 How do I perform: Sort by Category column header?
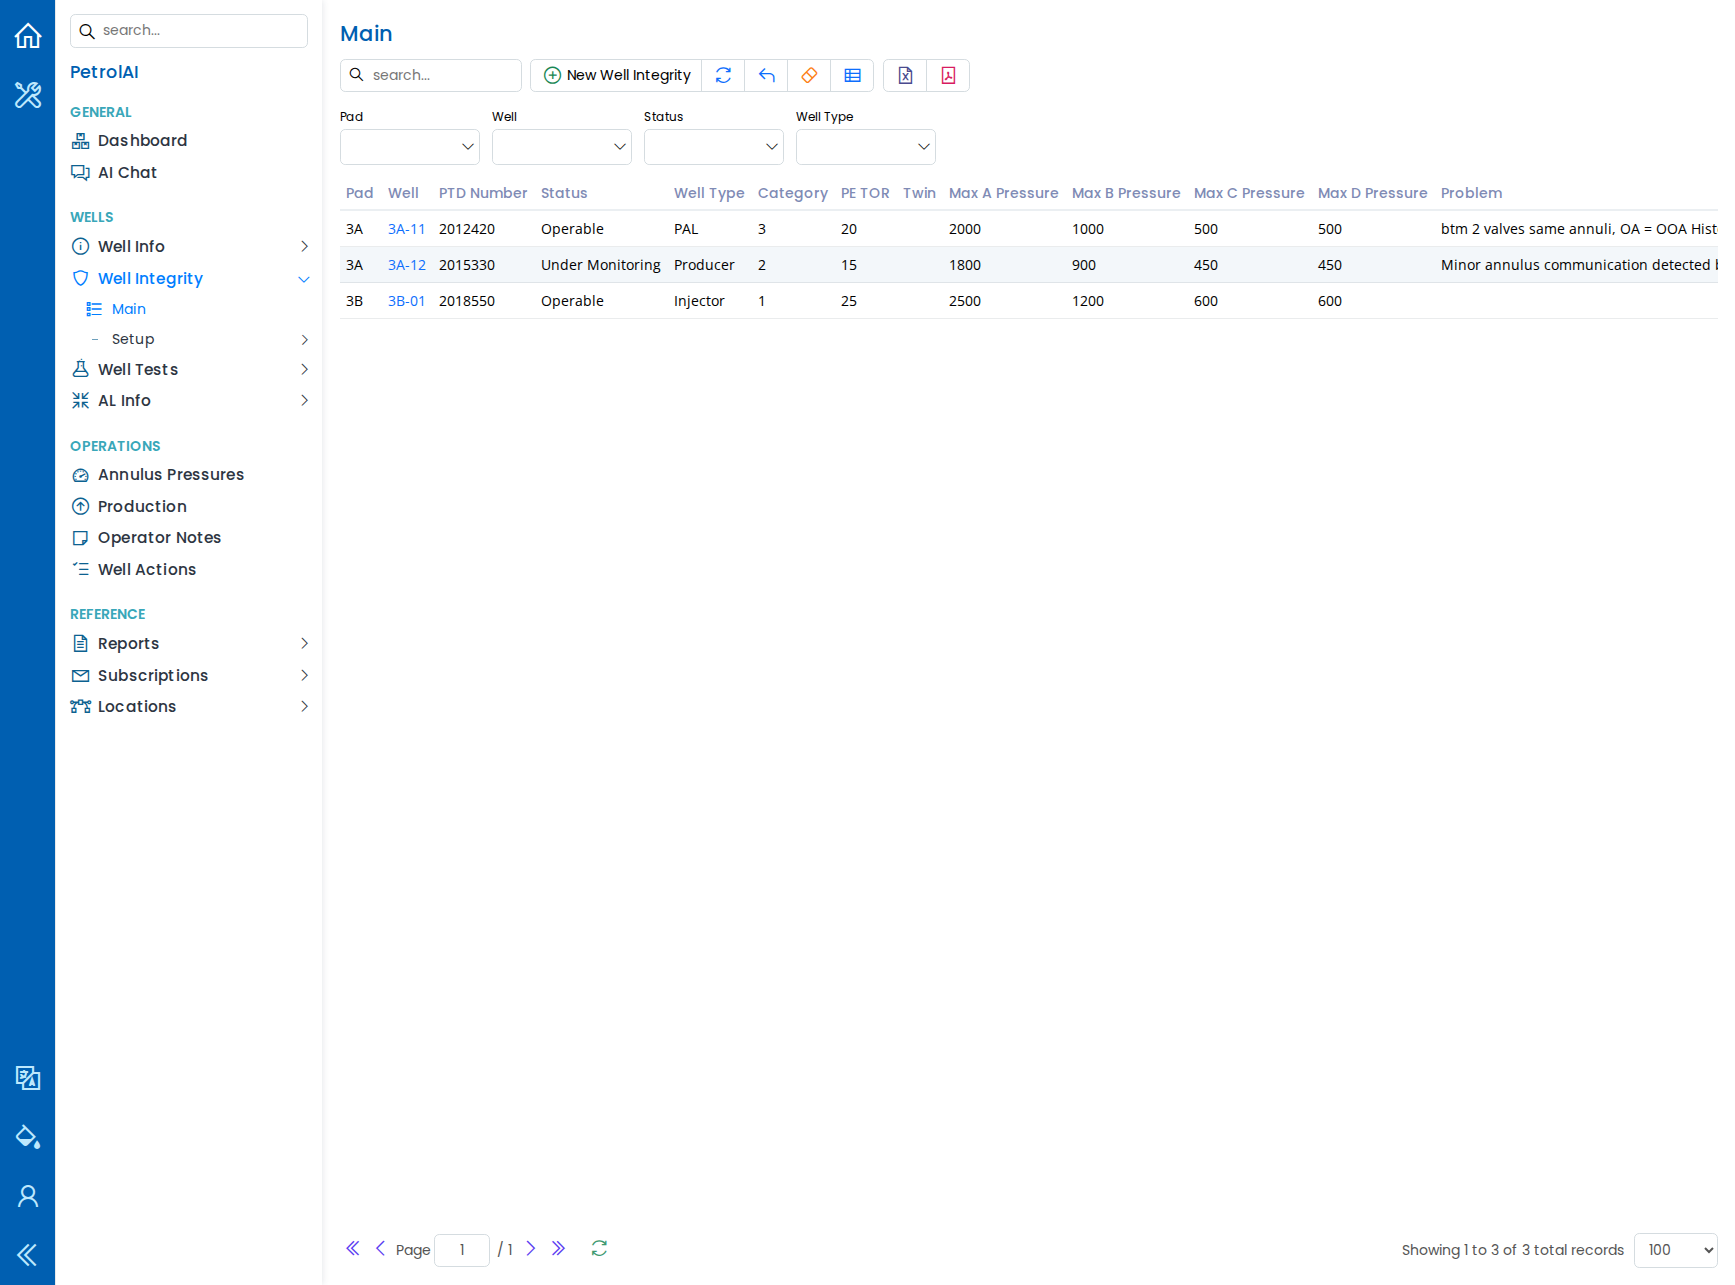(x=793, y=193)
